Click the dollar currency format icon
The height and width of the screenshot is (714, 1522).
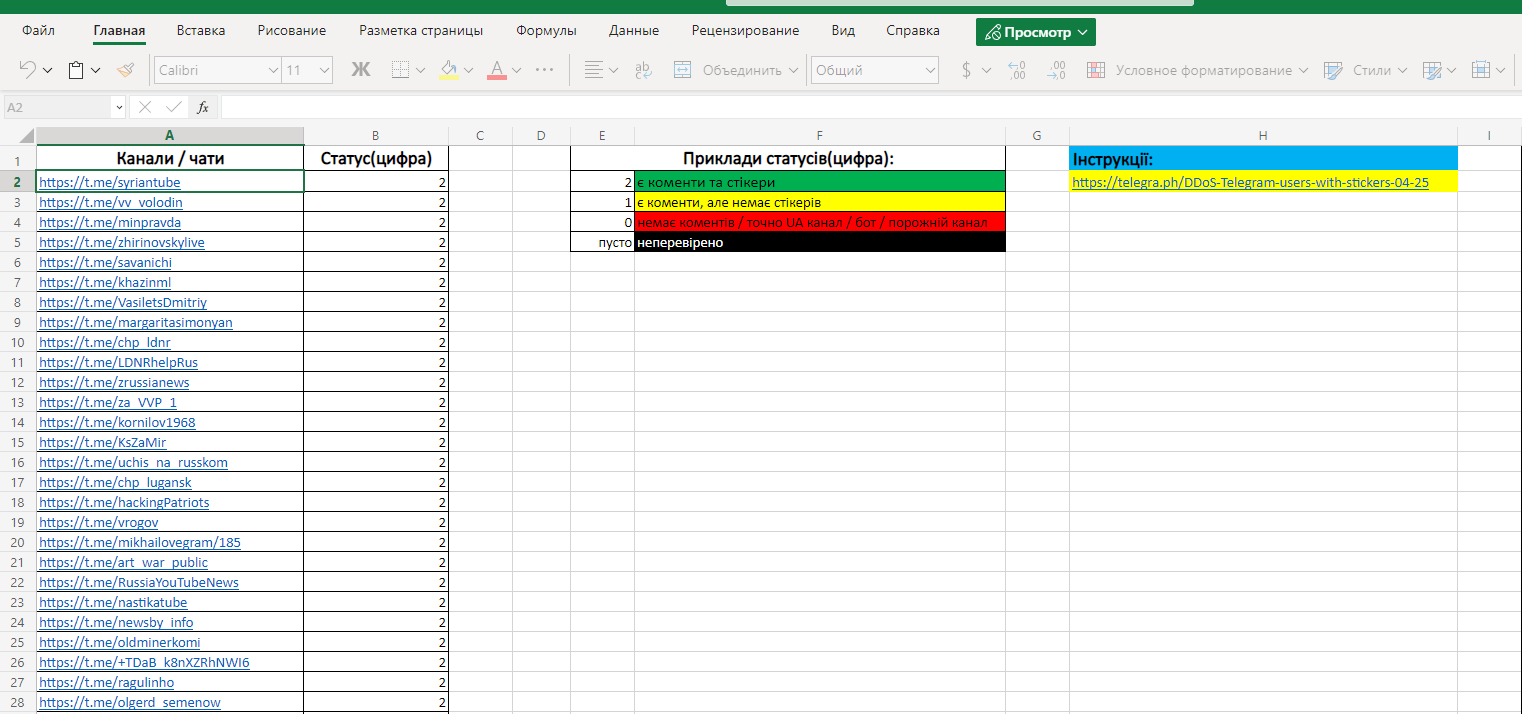pos(966,70)
